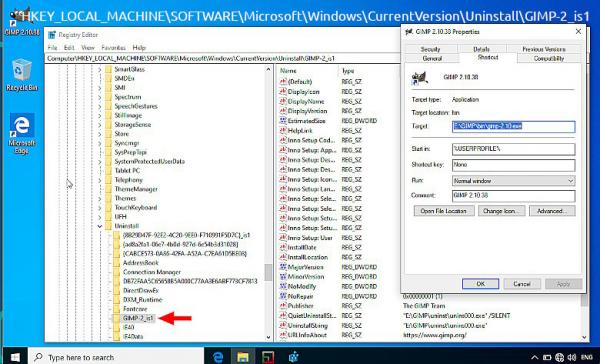Open the GIMP 2.10.38 desktop shortcut
This screenshot has height=364, width=600.
[21, 22]
